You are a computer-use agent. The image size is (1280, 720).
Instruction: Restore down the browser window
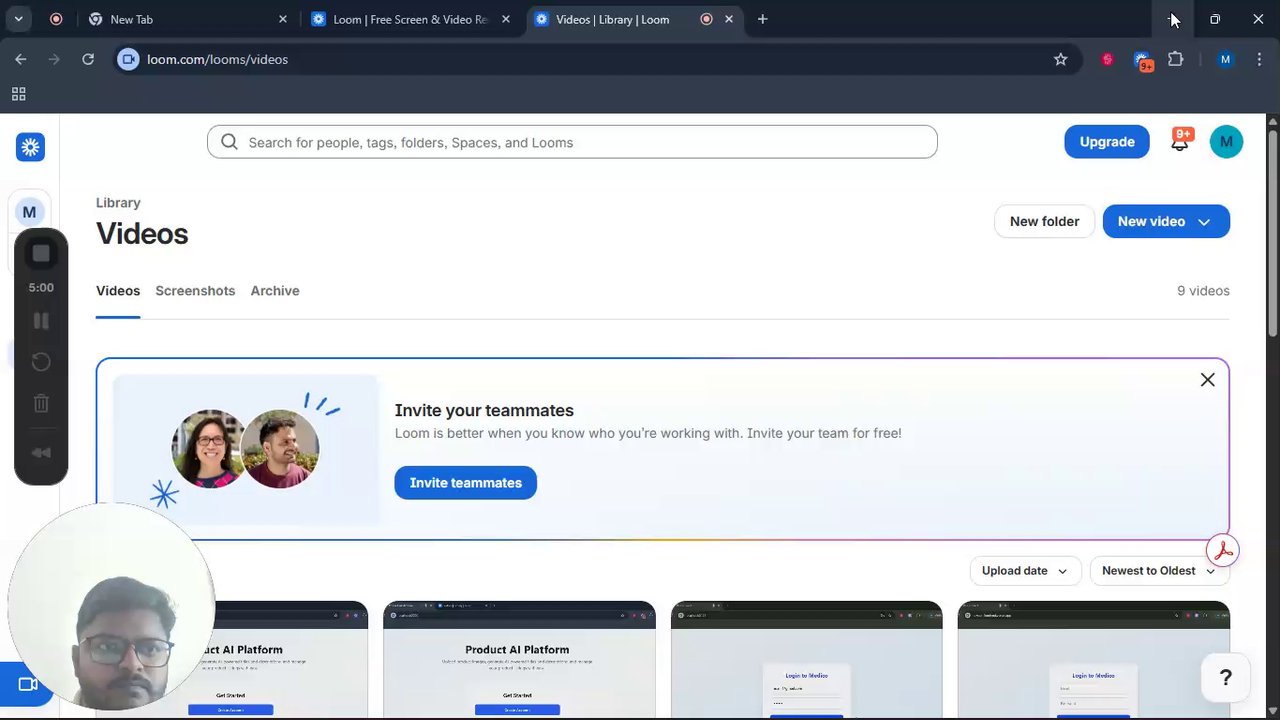(1215, 19)
